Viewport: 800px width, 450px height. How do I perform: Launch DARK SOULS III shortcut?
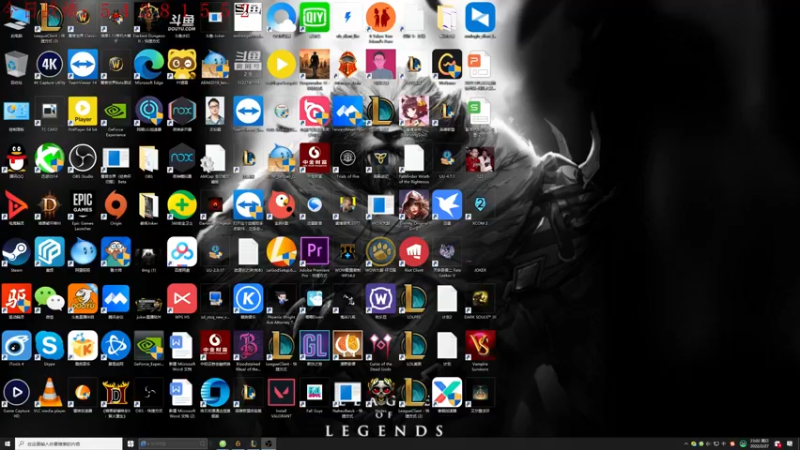tap(480, 299)
